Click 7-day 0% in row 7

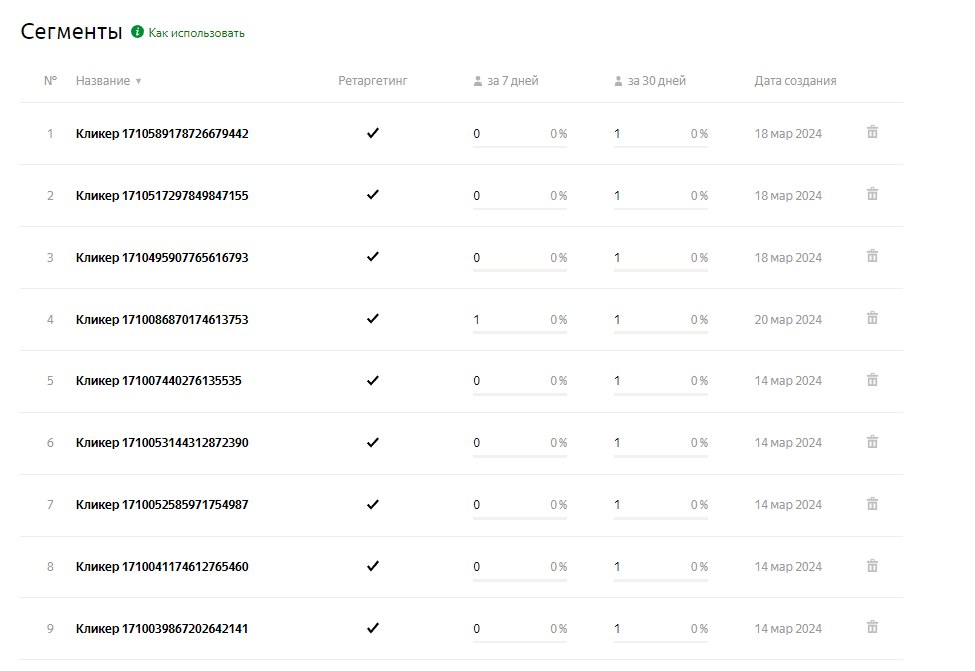558,504
